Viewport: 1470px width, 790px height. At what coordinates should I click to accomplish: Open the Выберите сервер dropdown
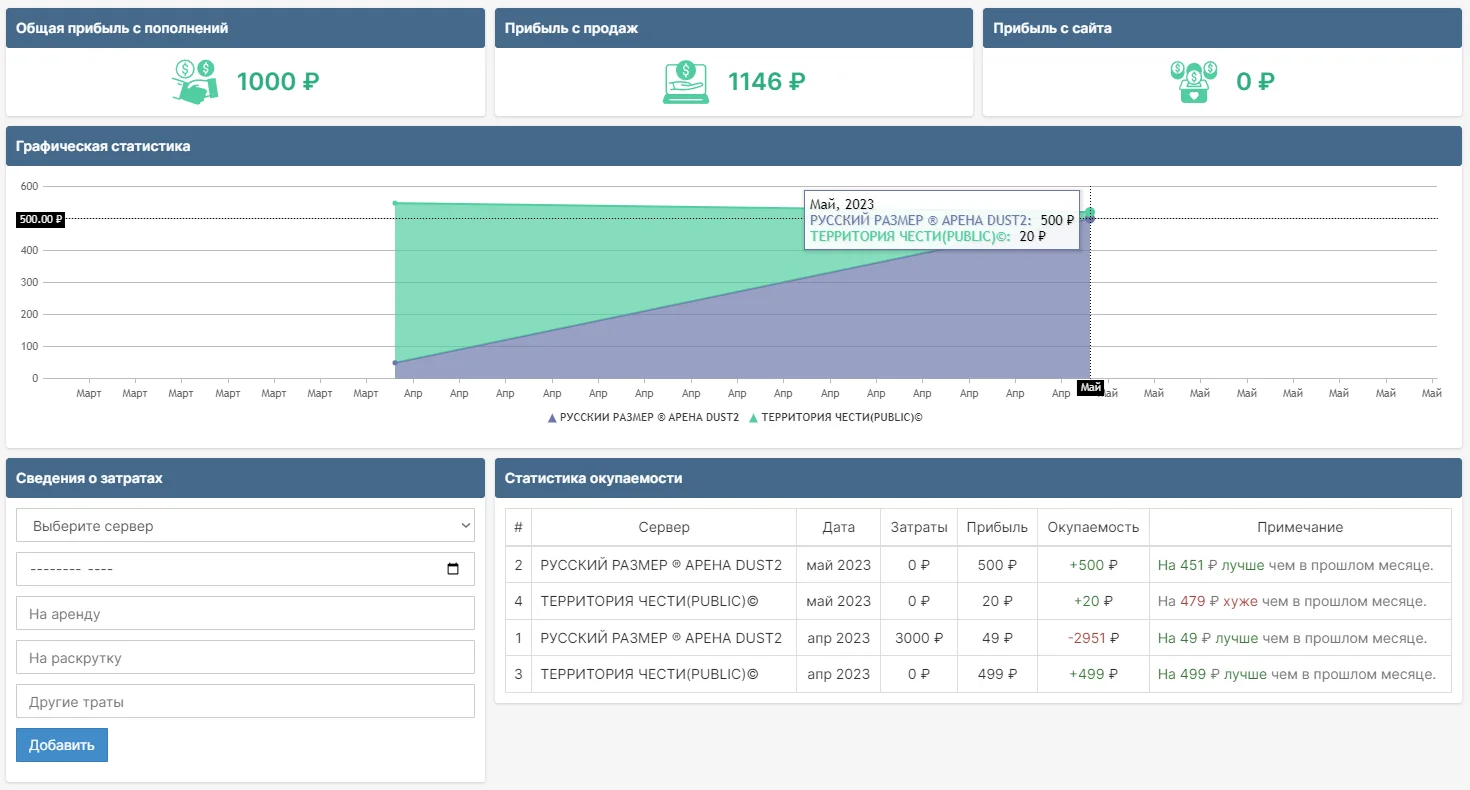[245, 525]
